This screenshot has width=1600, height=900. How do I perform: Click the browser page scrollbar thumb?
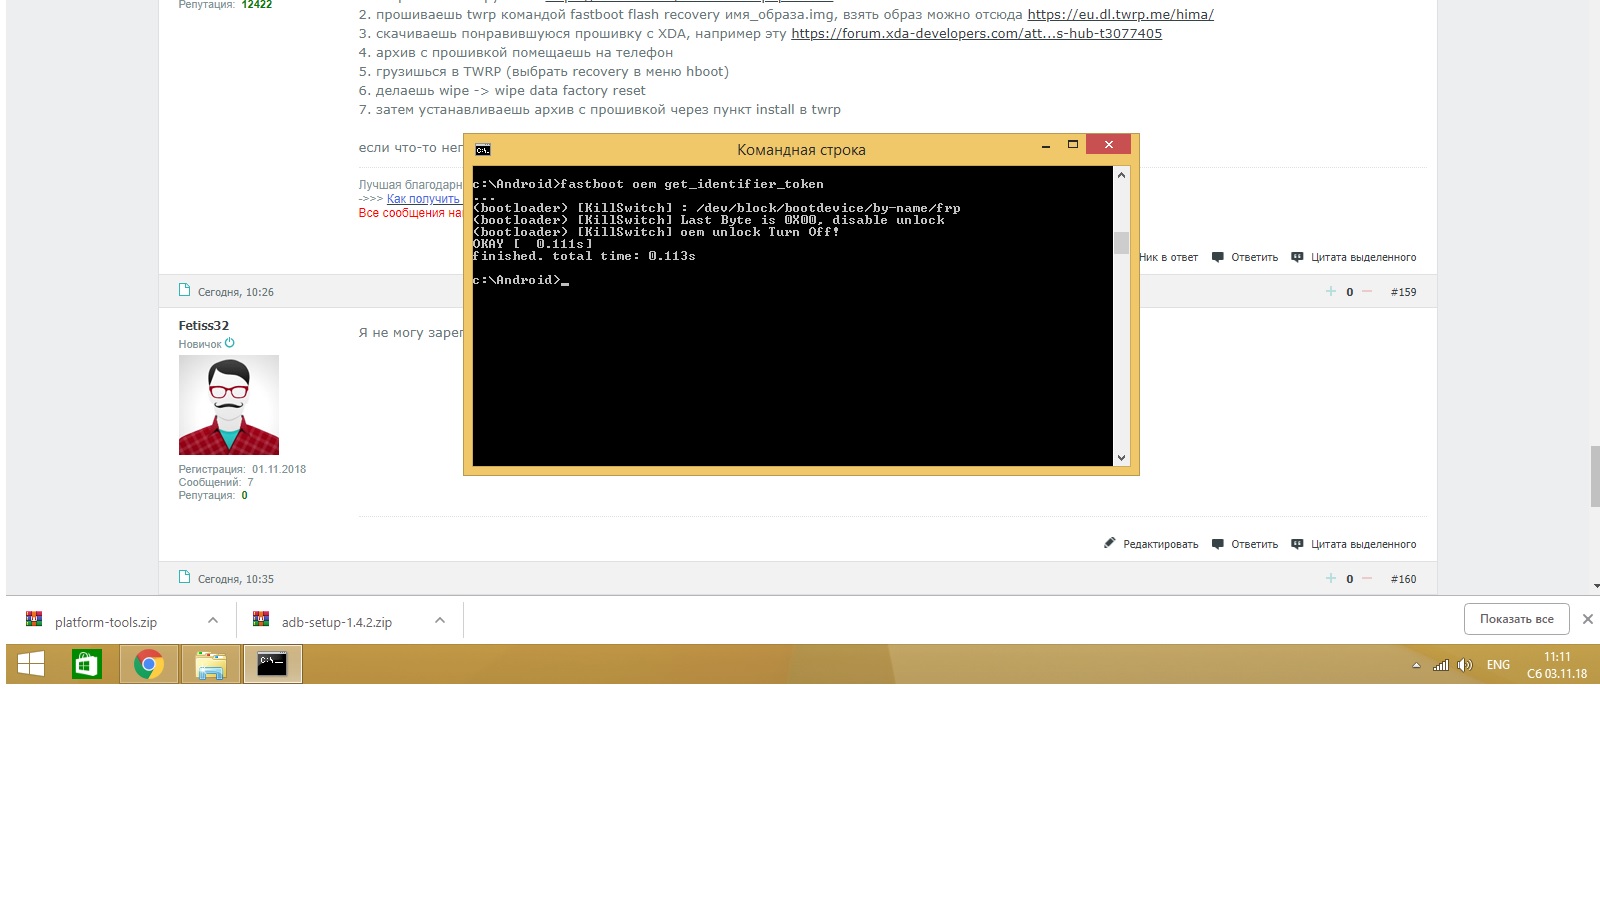[x=1594, y=477]
